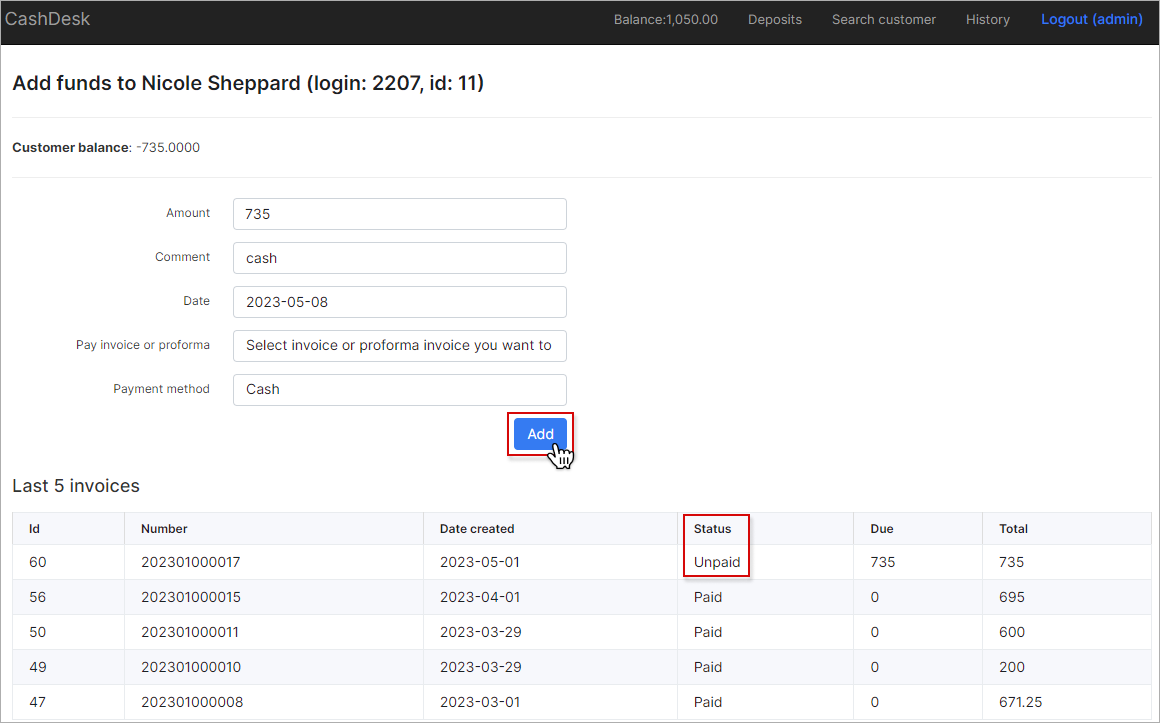Click the Status column header
The image size is (1160, 723).
pyautogui.click(x=712, y=529)
